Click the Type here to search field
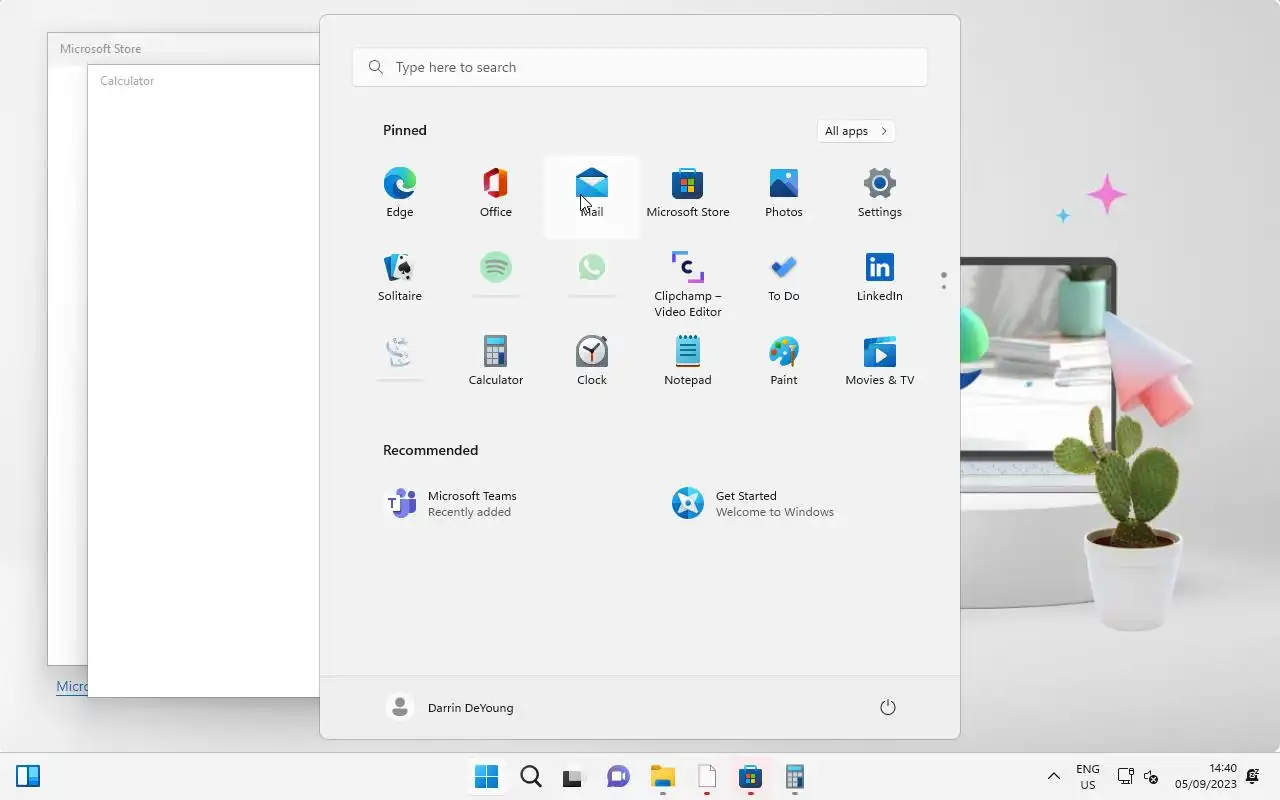 (x=640, y=67)
